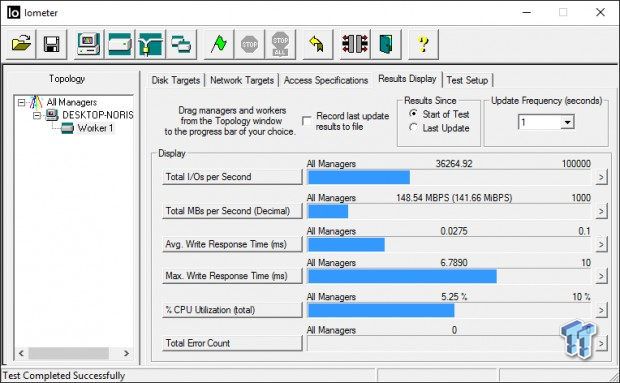Click Total I/Os per Second button

coord(232,177)
